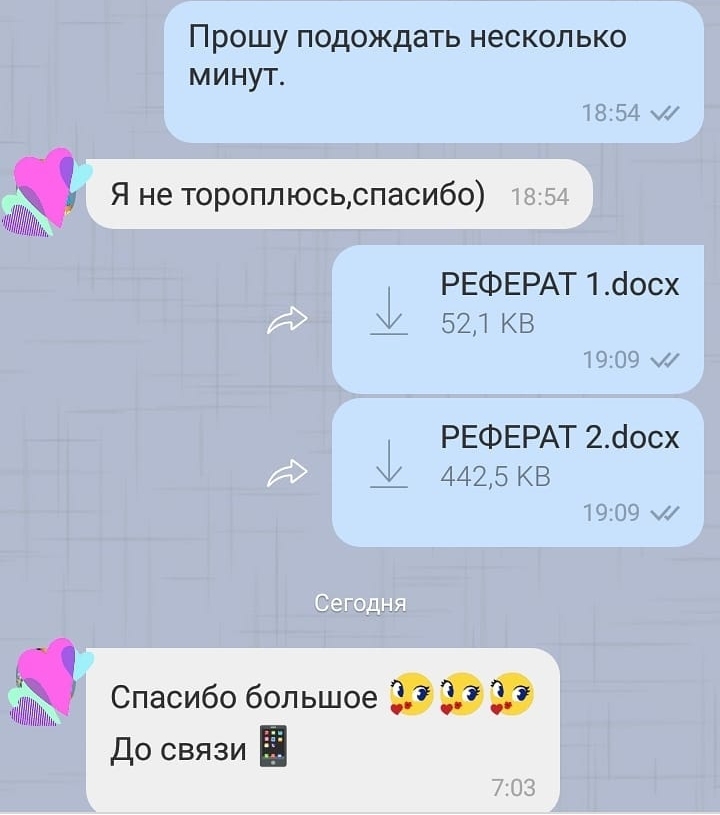The height and width of the screenshot is (815, 720).
Task: Tap read checkmarks on 18:54 outgoing message
Action: pos(665,113)
